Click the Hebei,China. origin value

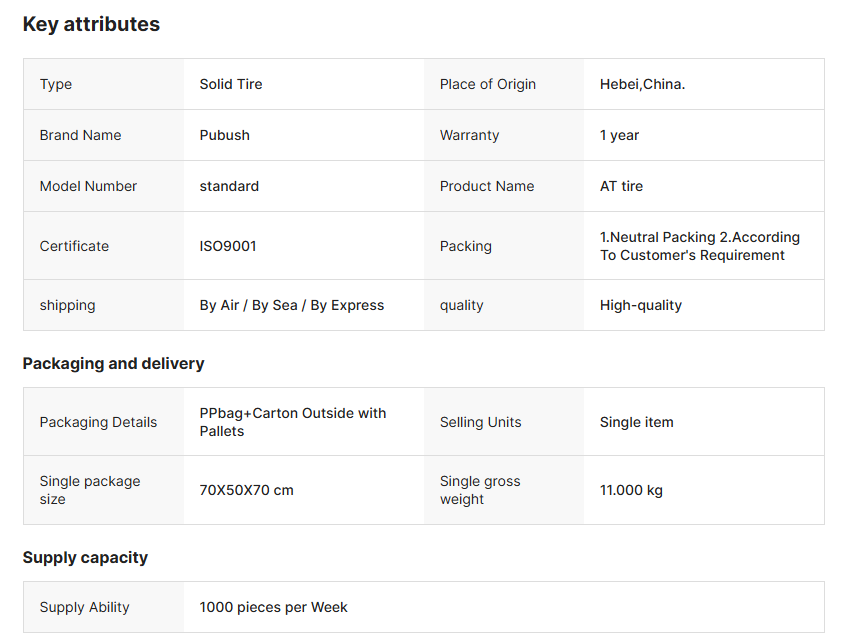coord(642,84)
